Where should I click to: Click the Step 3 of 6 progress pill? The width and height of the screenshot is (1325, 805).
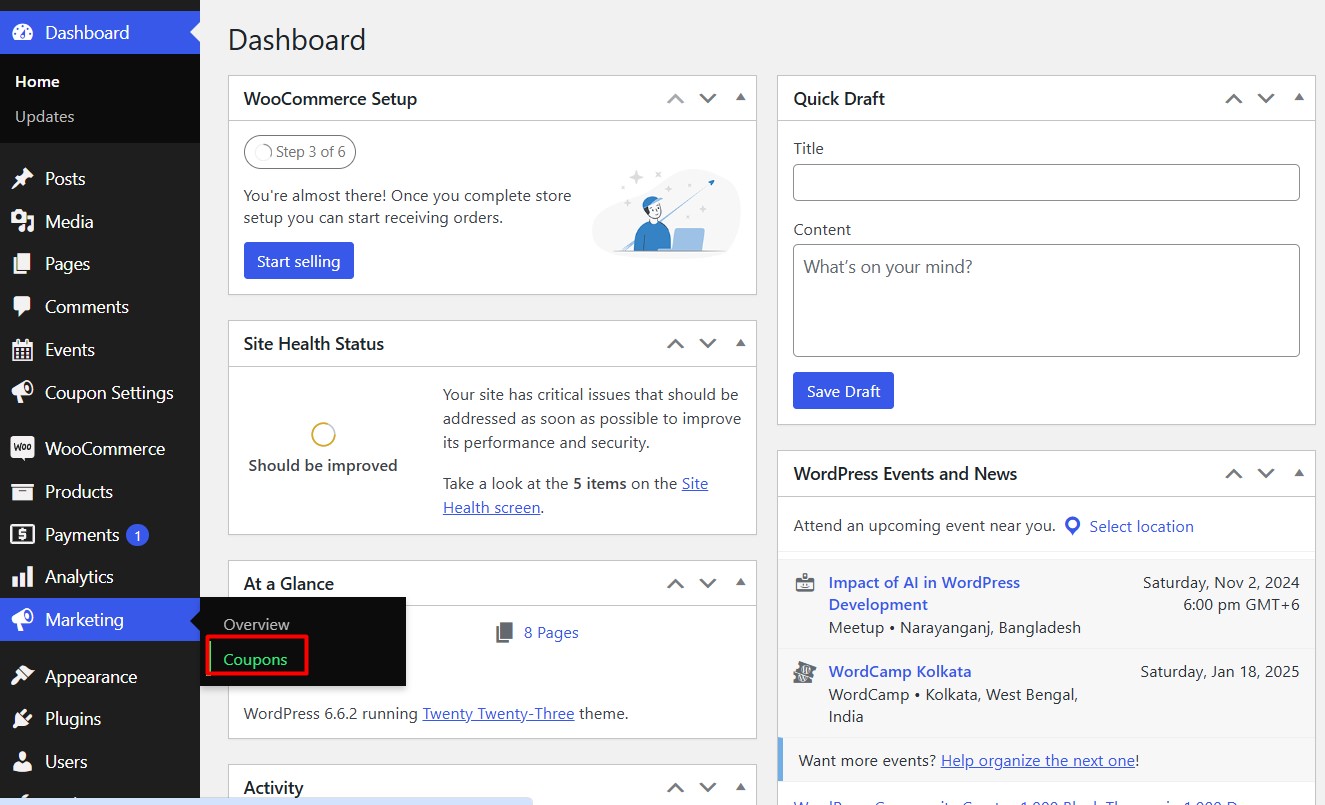click(x=300, y=152)
